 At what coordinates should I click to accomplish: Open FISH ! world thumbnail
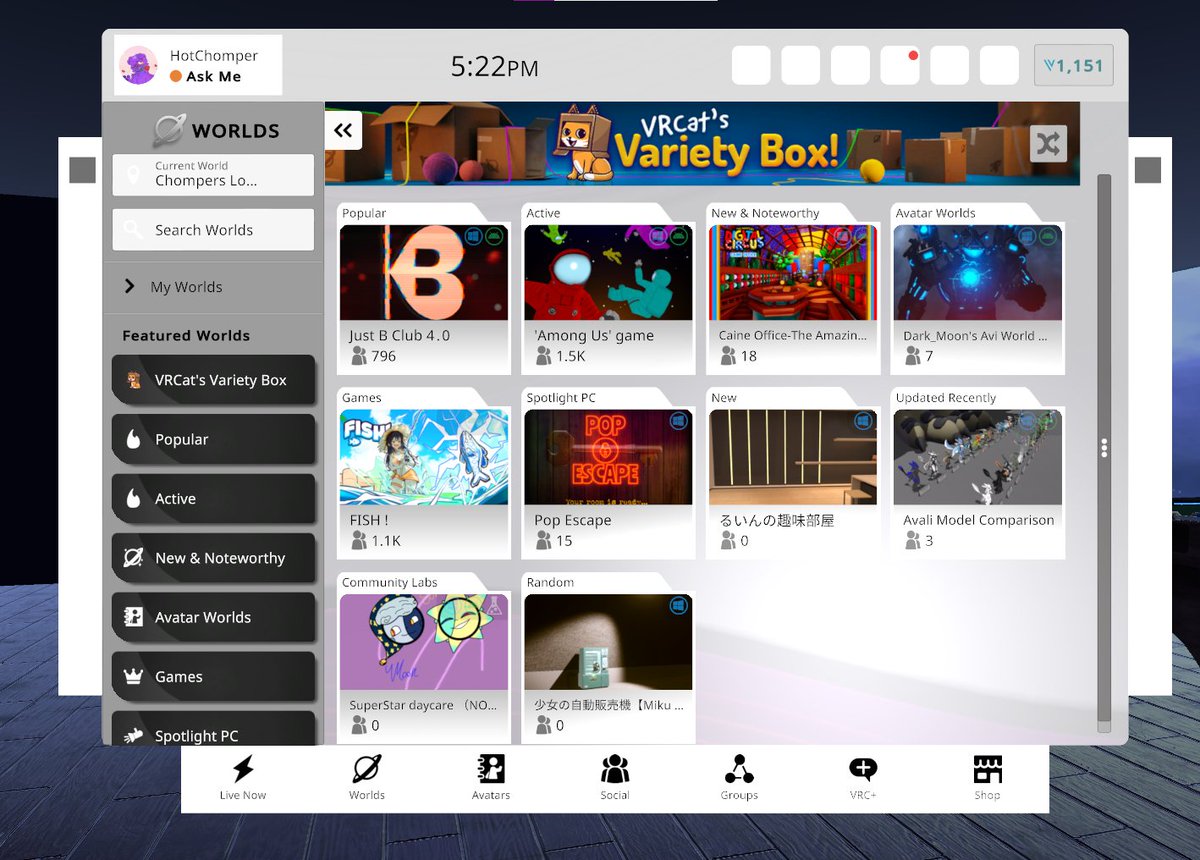pos(424,457)
